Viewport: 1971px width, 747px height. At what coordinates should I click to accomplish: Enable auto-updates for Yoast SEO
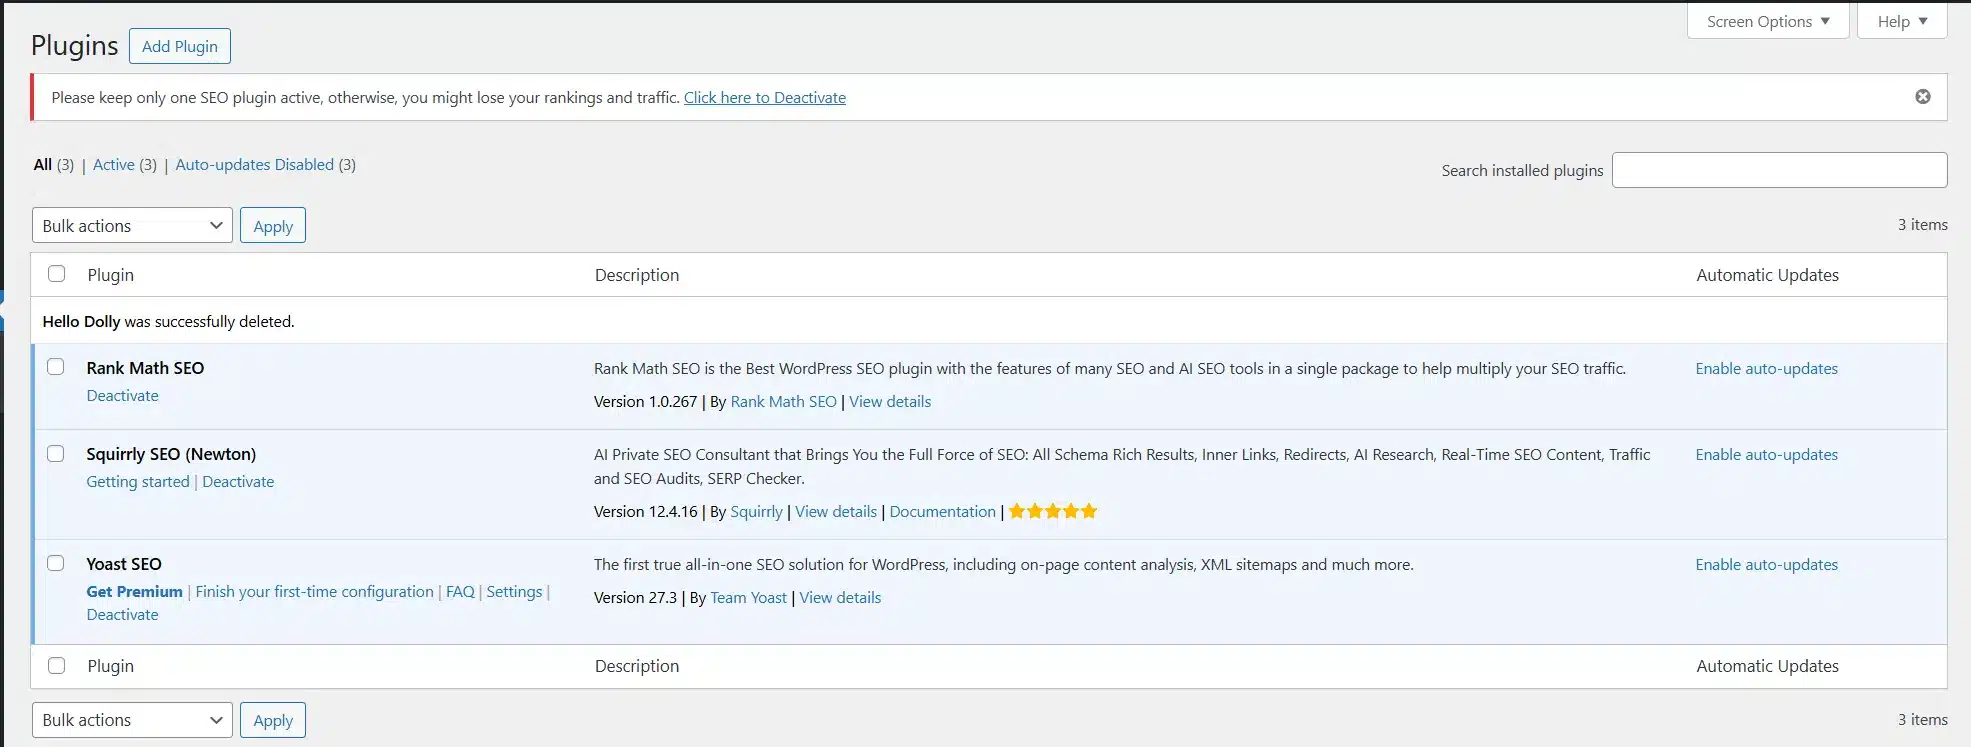point(1766,564)
